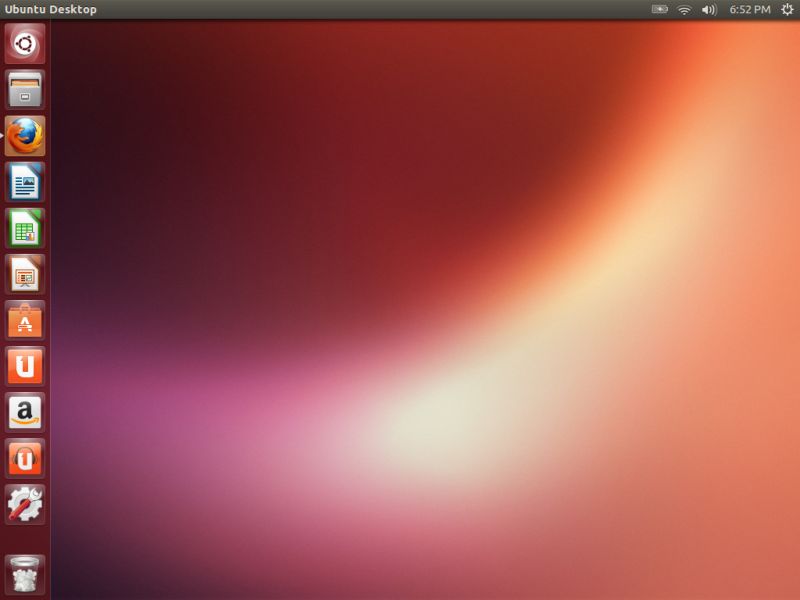Open the session gear menu

(x=787, y=8)
